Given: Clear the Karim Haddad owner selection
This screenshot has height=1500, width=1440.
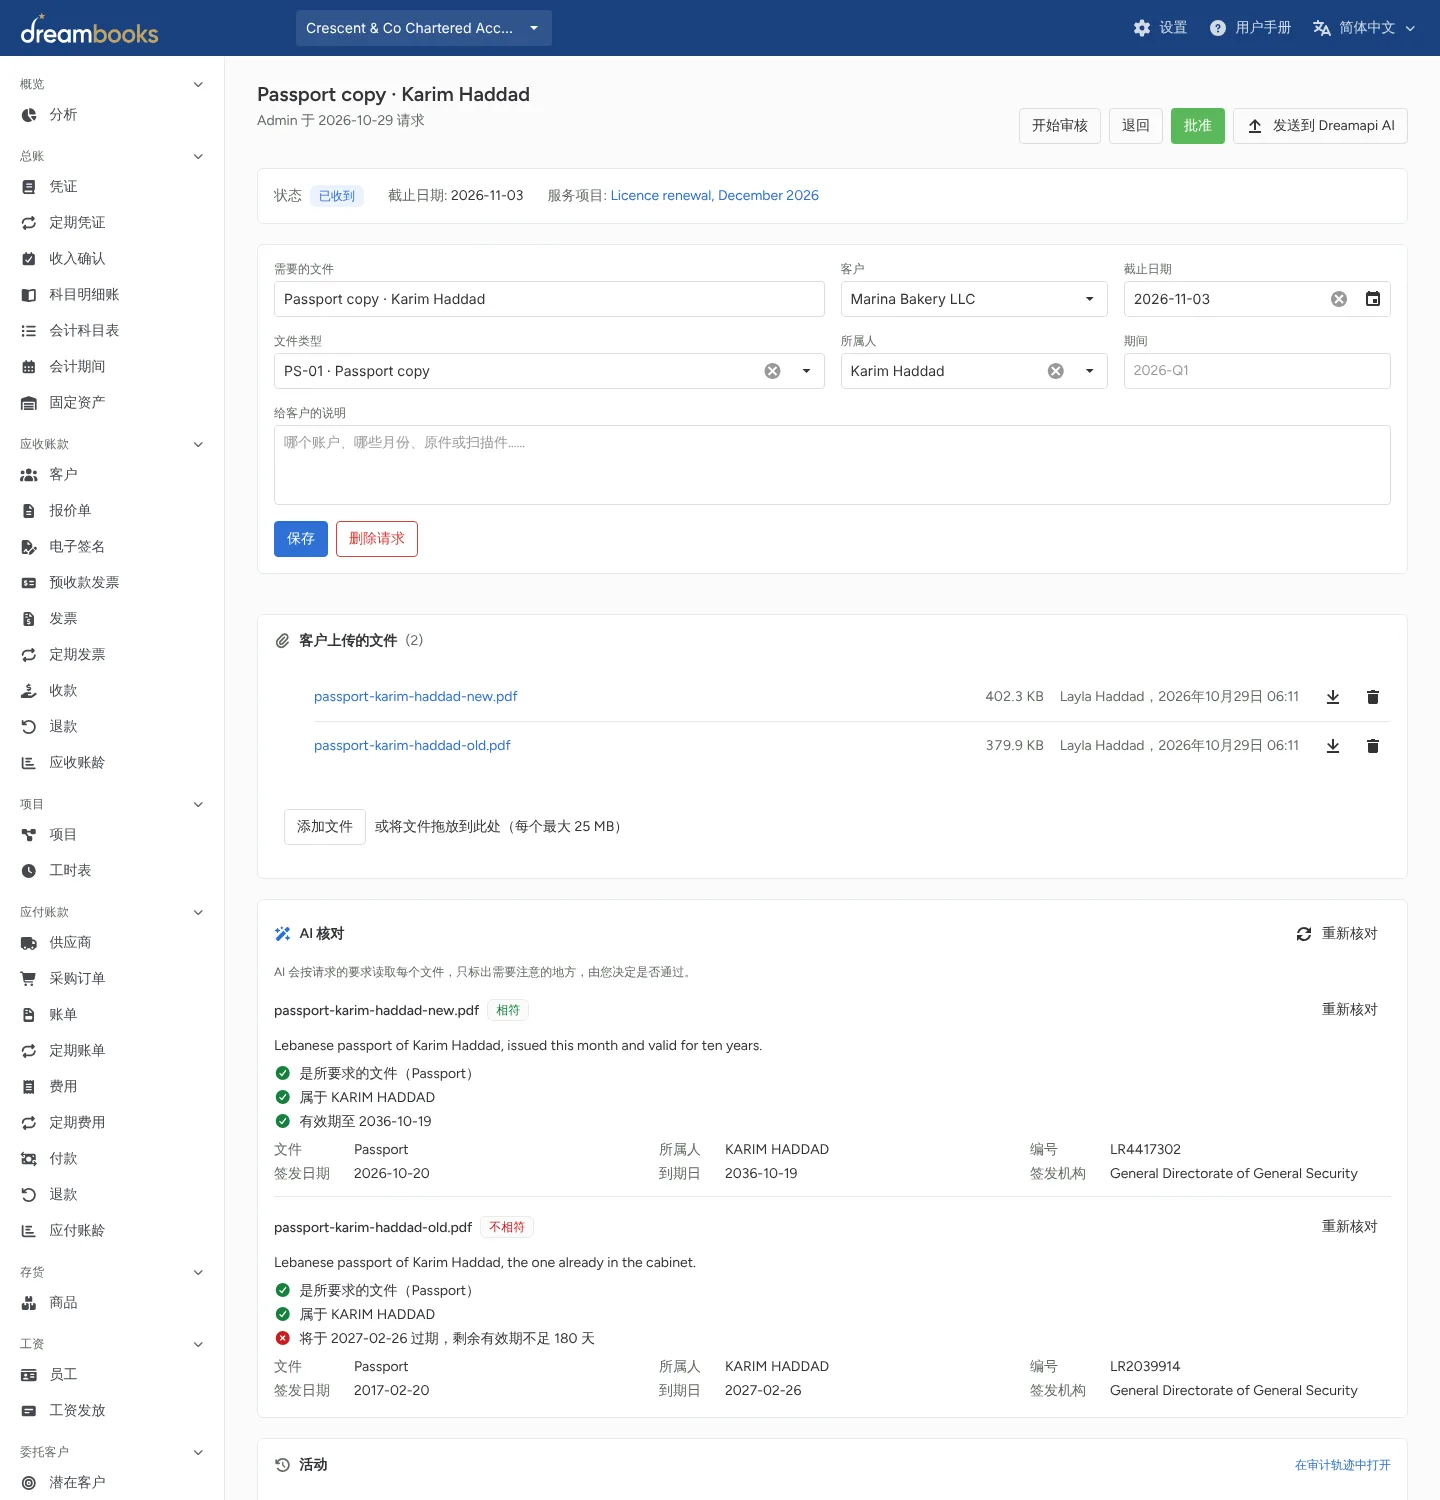Looking at the screenshot, I should 1056,371.
